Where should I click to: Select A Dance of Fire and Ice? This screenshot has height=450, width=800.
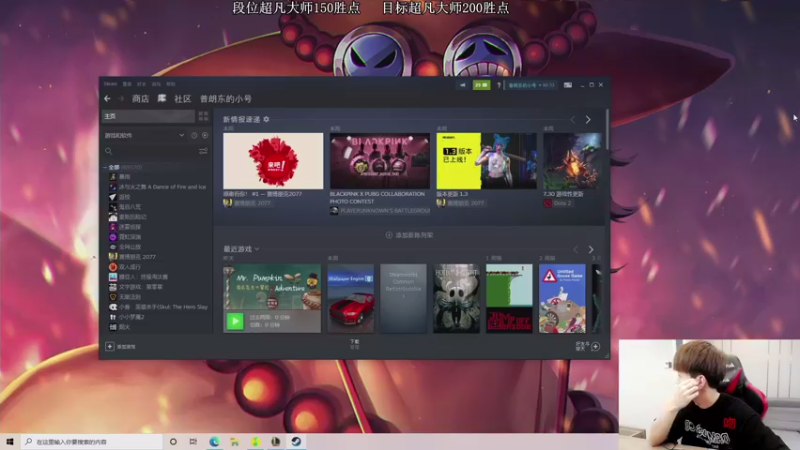158,187
